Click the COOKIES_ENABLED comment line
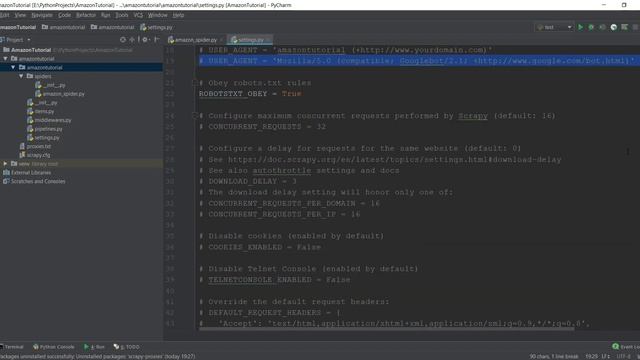Image resolution: width=640 pixels, height=360 pixels. [260, 247]
